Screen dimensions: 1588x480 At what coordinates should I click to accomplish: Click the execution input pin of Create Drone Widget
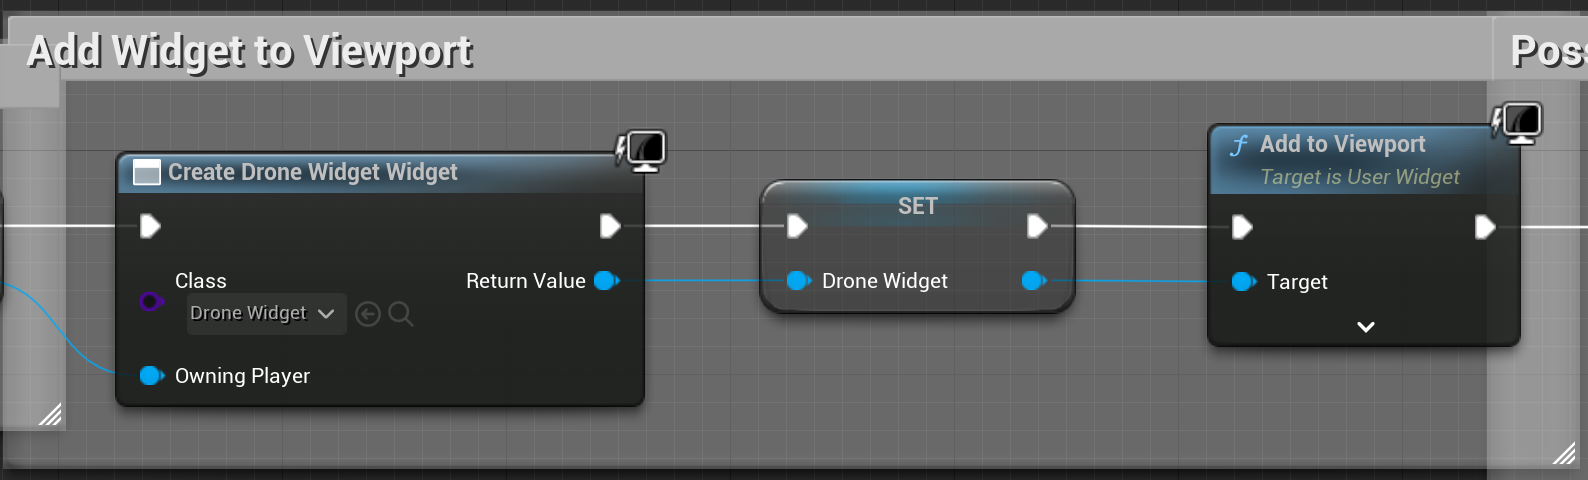[x=150, y=226]
